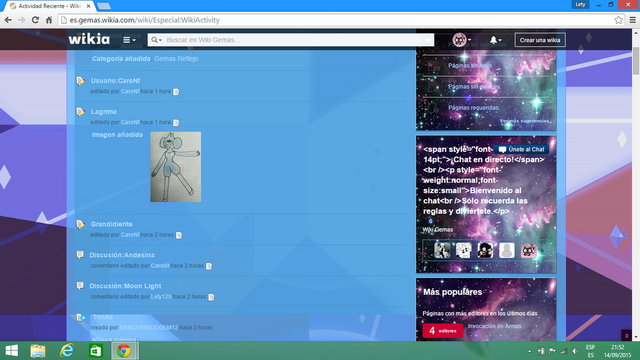Open the Discusión:Moon Light link

[x=125, y=286]
